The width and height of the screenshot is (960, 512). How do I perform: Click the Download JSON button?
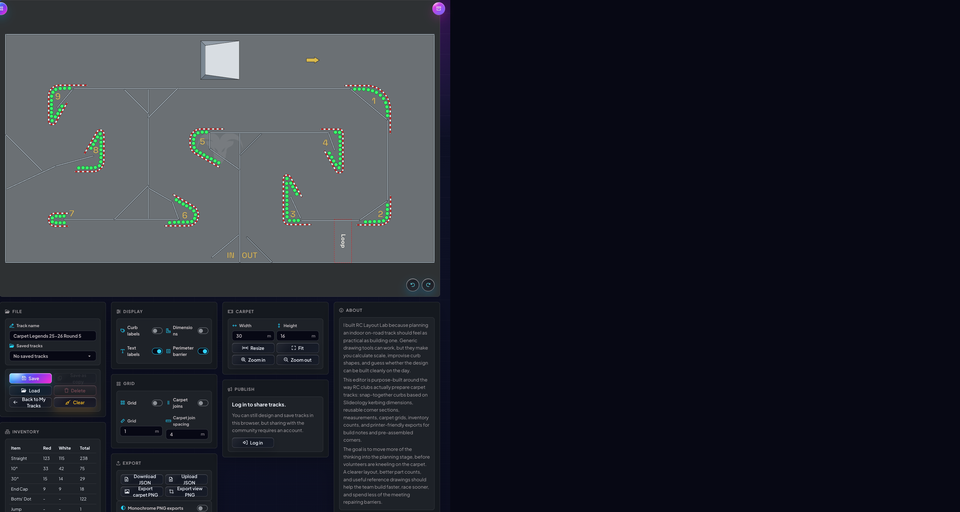pyautogui.click(x=141, y=480)
